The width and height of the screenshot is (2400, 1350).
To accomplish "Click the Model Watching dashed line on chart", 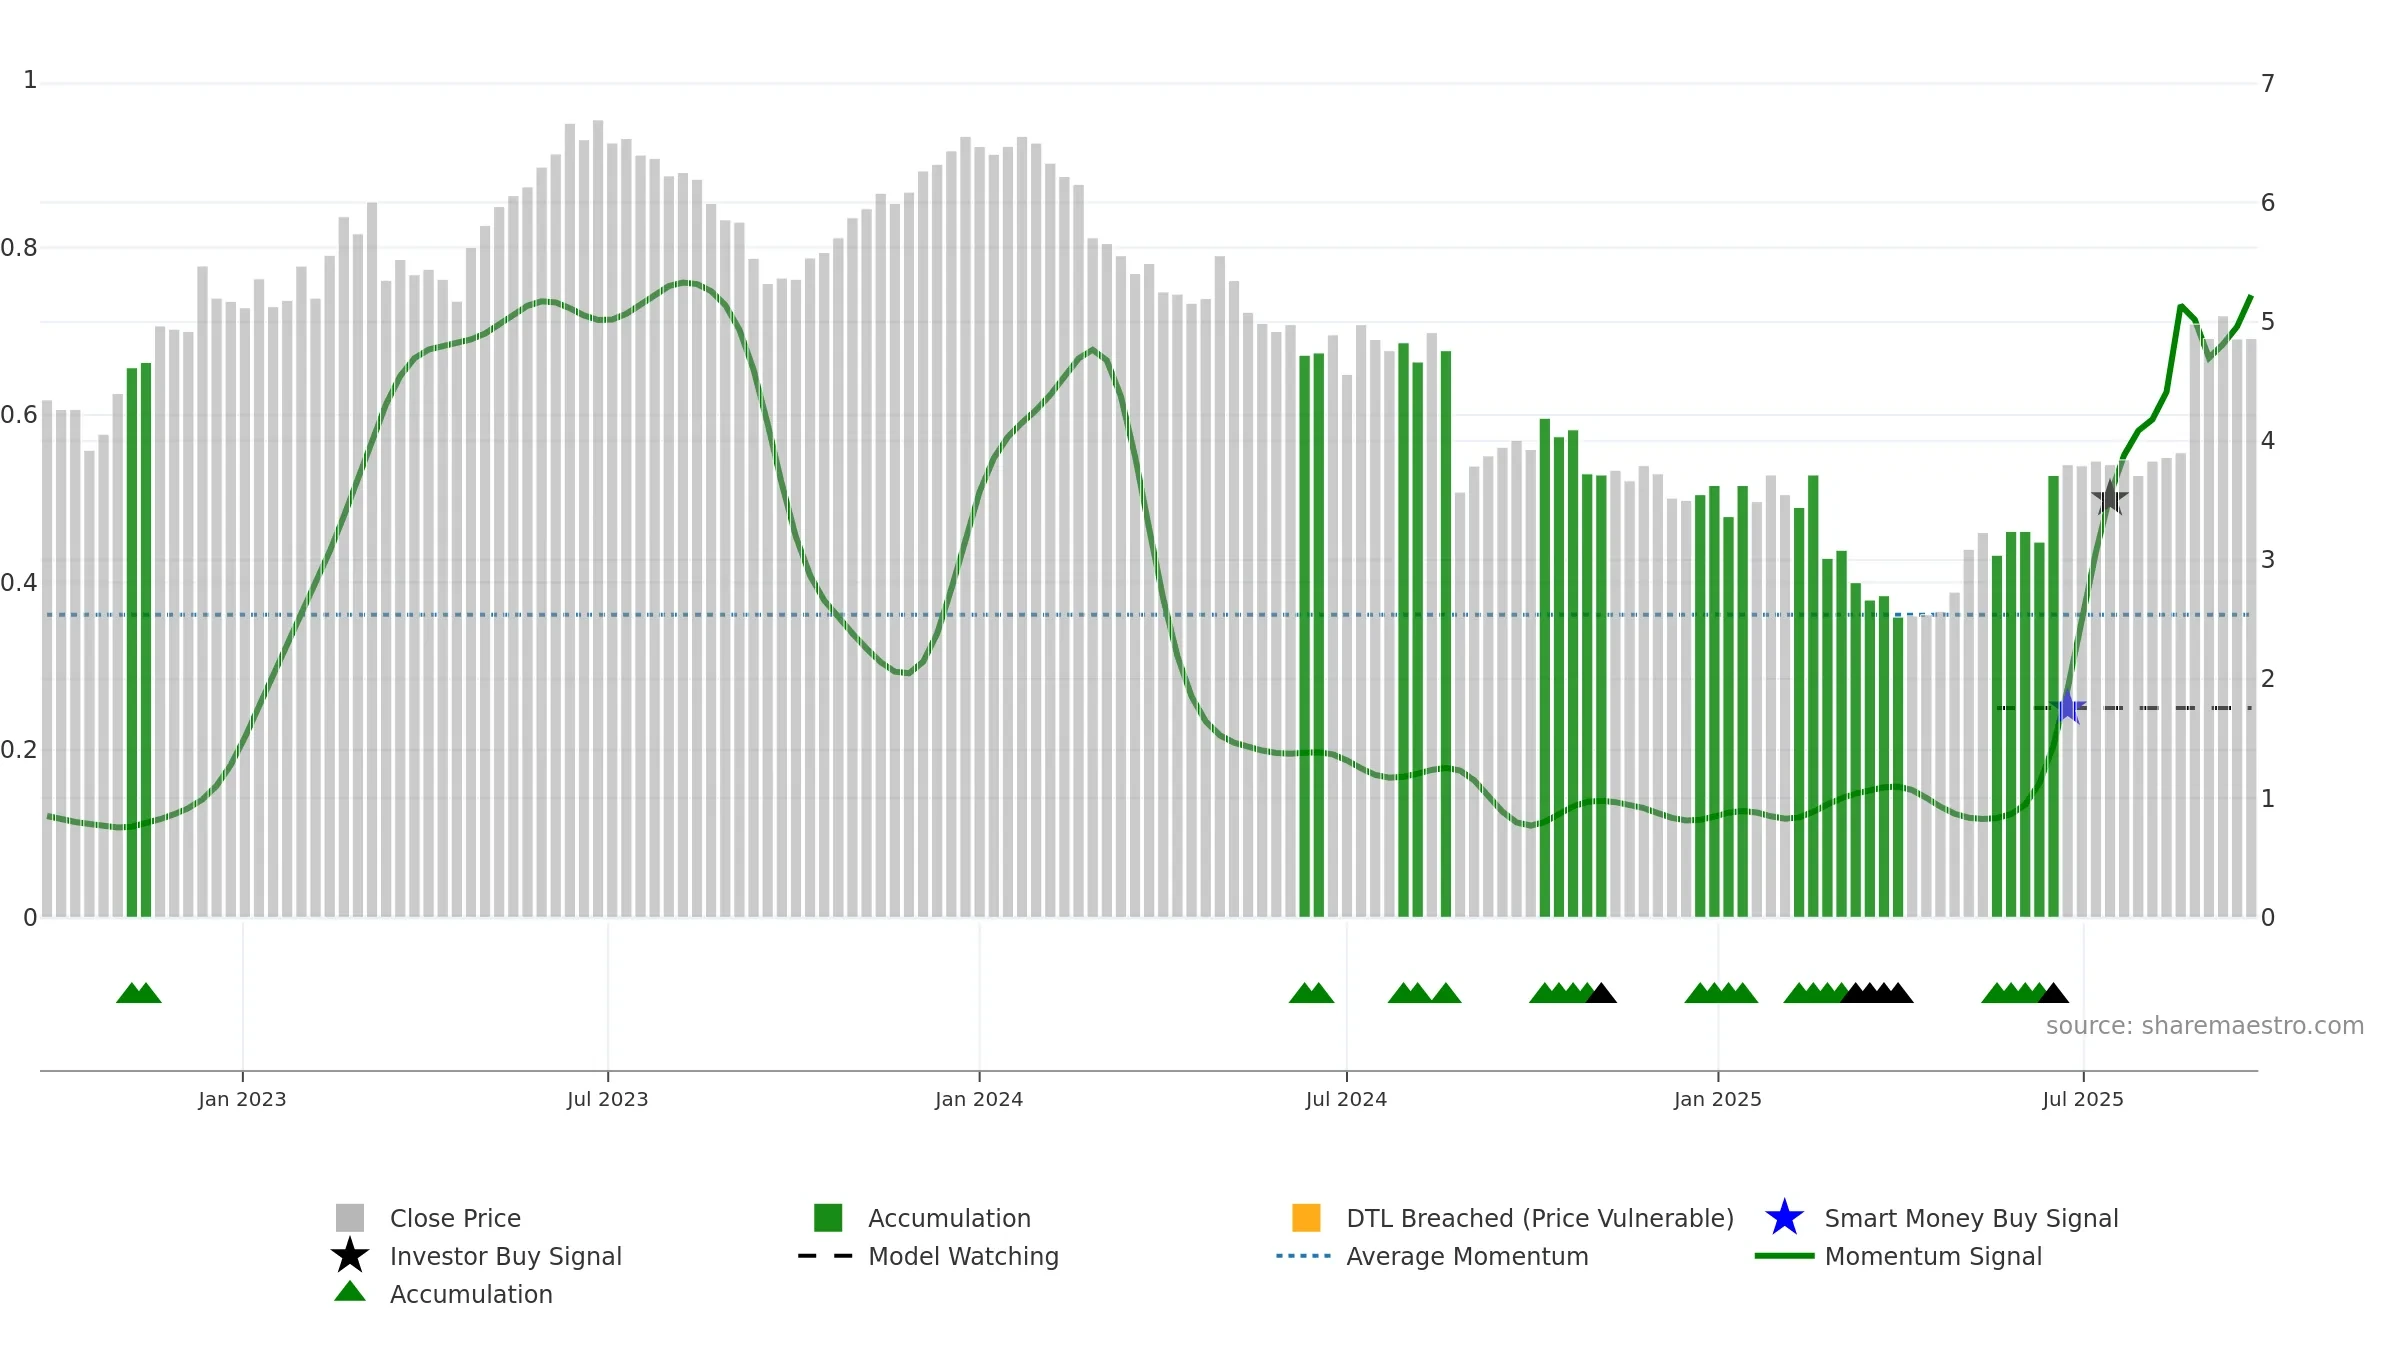I will pos(2124,708).
